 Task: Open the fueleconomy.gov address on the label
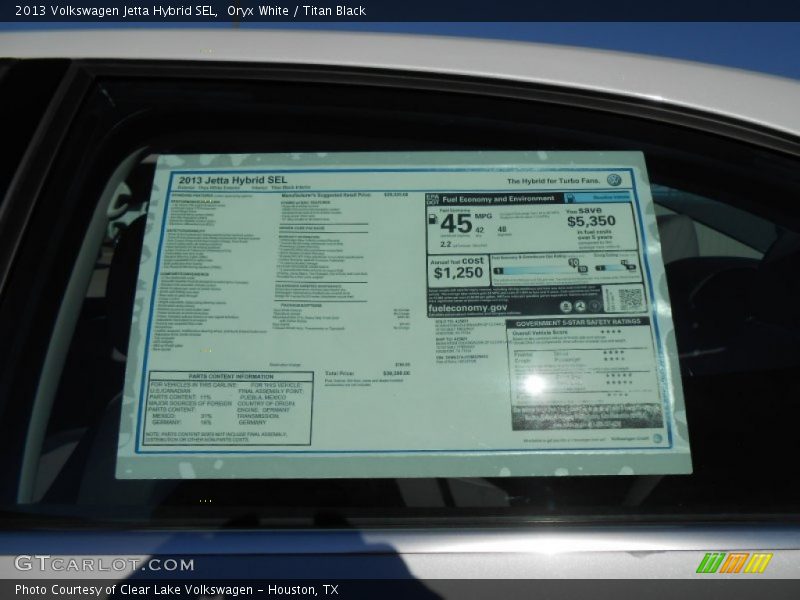468,308
